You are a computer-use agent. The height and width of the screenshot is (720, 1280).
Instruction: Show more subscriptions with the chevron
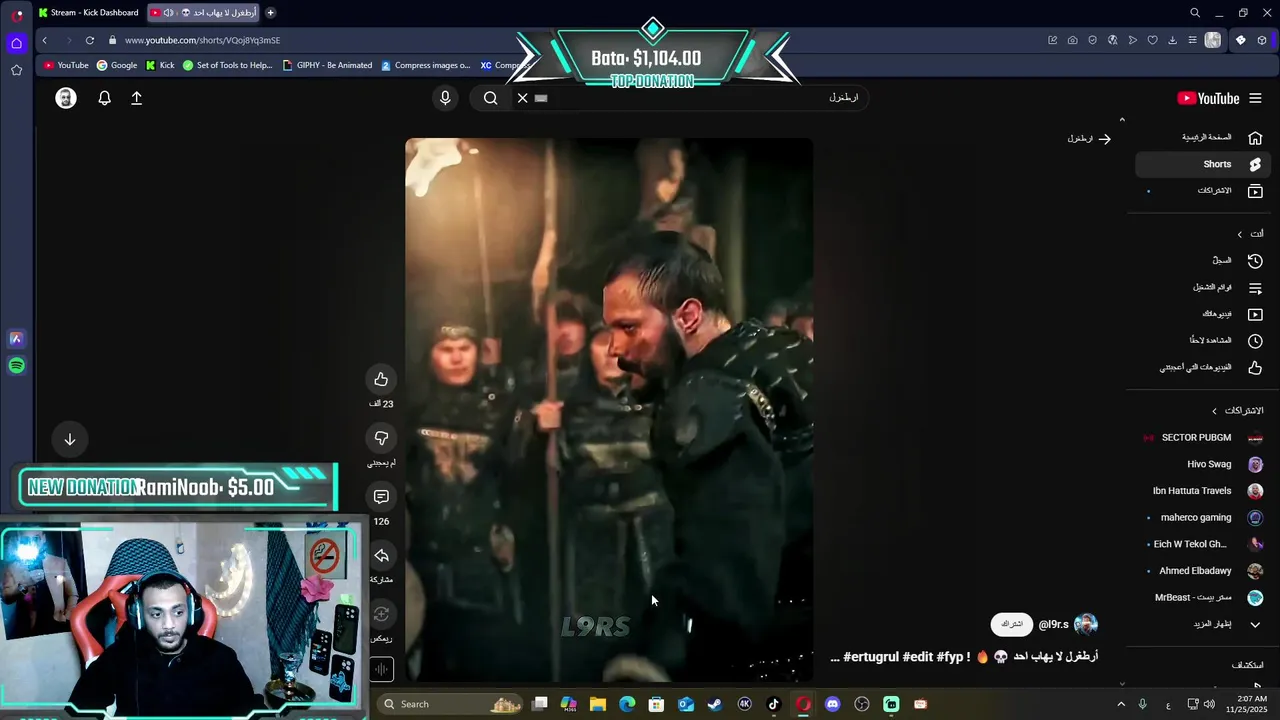click(1255, 624)
